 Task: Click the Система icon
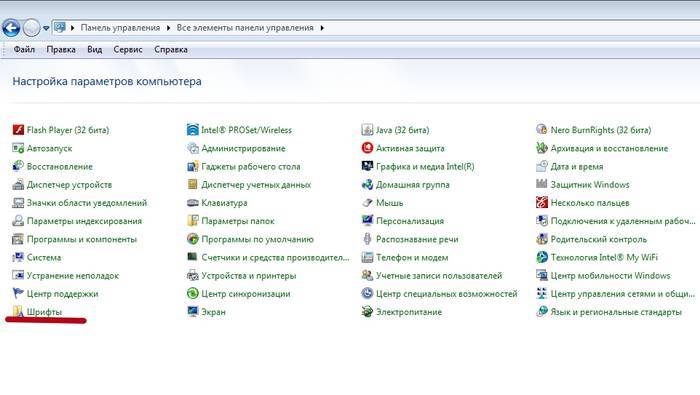click(x=18, y=258)
